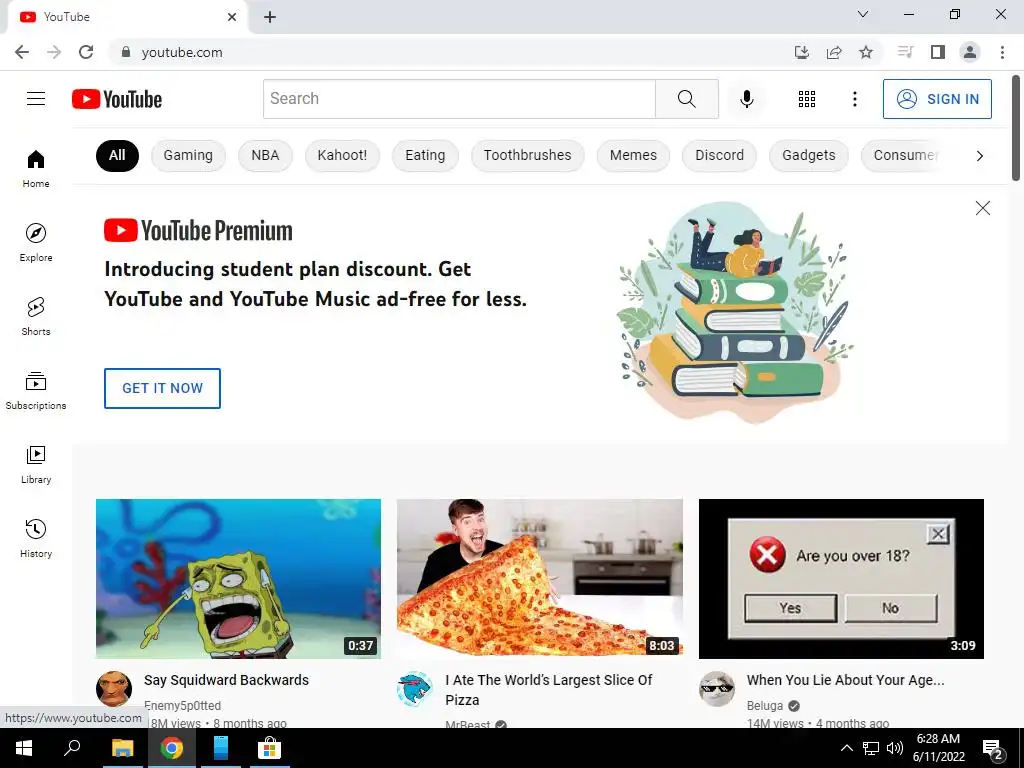Open Microsoft Store from taskbar
Image resolution: width=1024 pixels, height=768 pixels.
click(269, 748)
